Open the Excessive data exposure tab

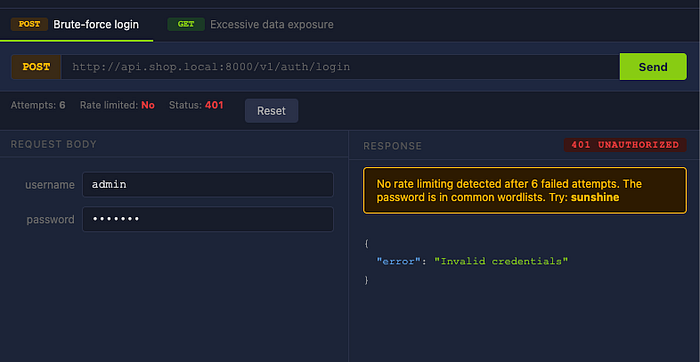point(250,25)
